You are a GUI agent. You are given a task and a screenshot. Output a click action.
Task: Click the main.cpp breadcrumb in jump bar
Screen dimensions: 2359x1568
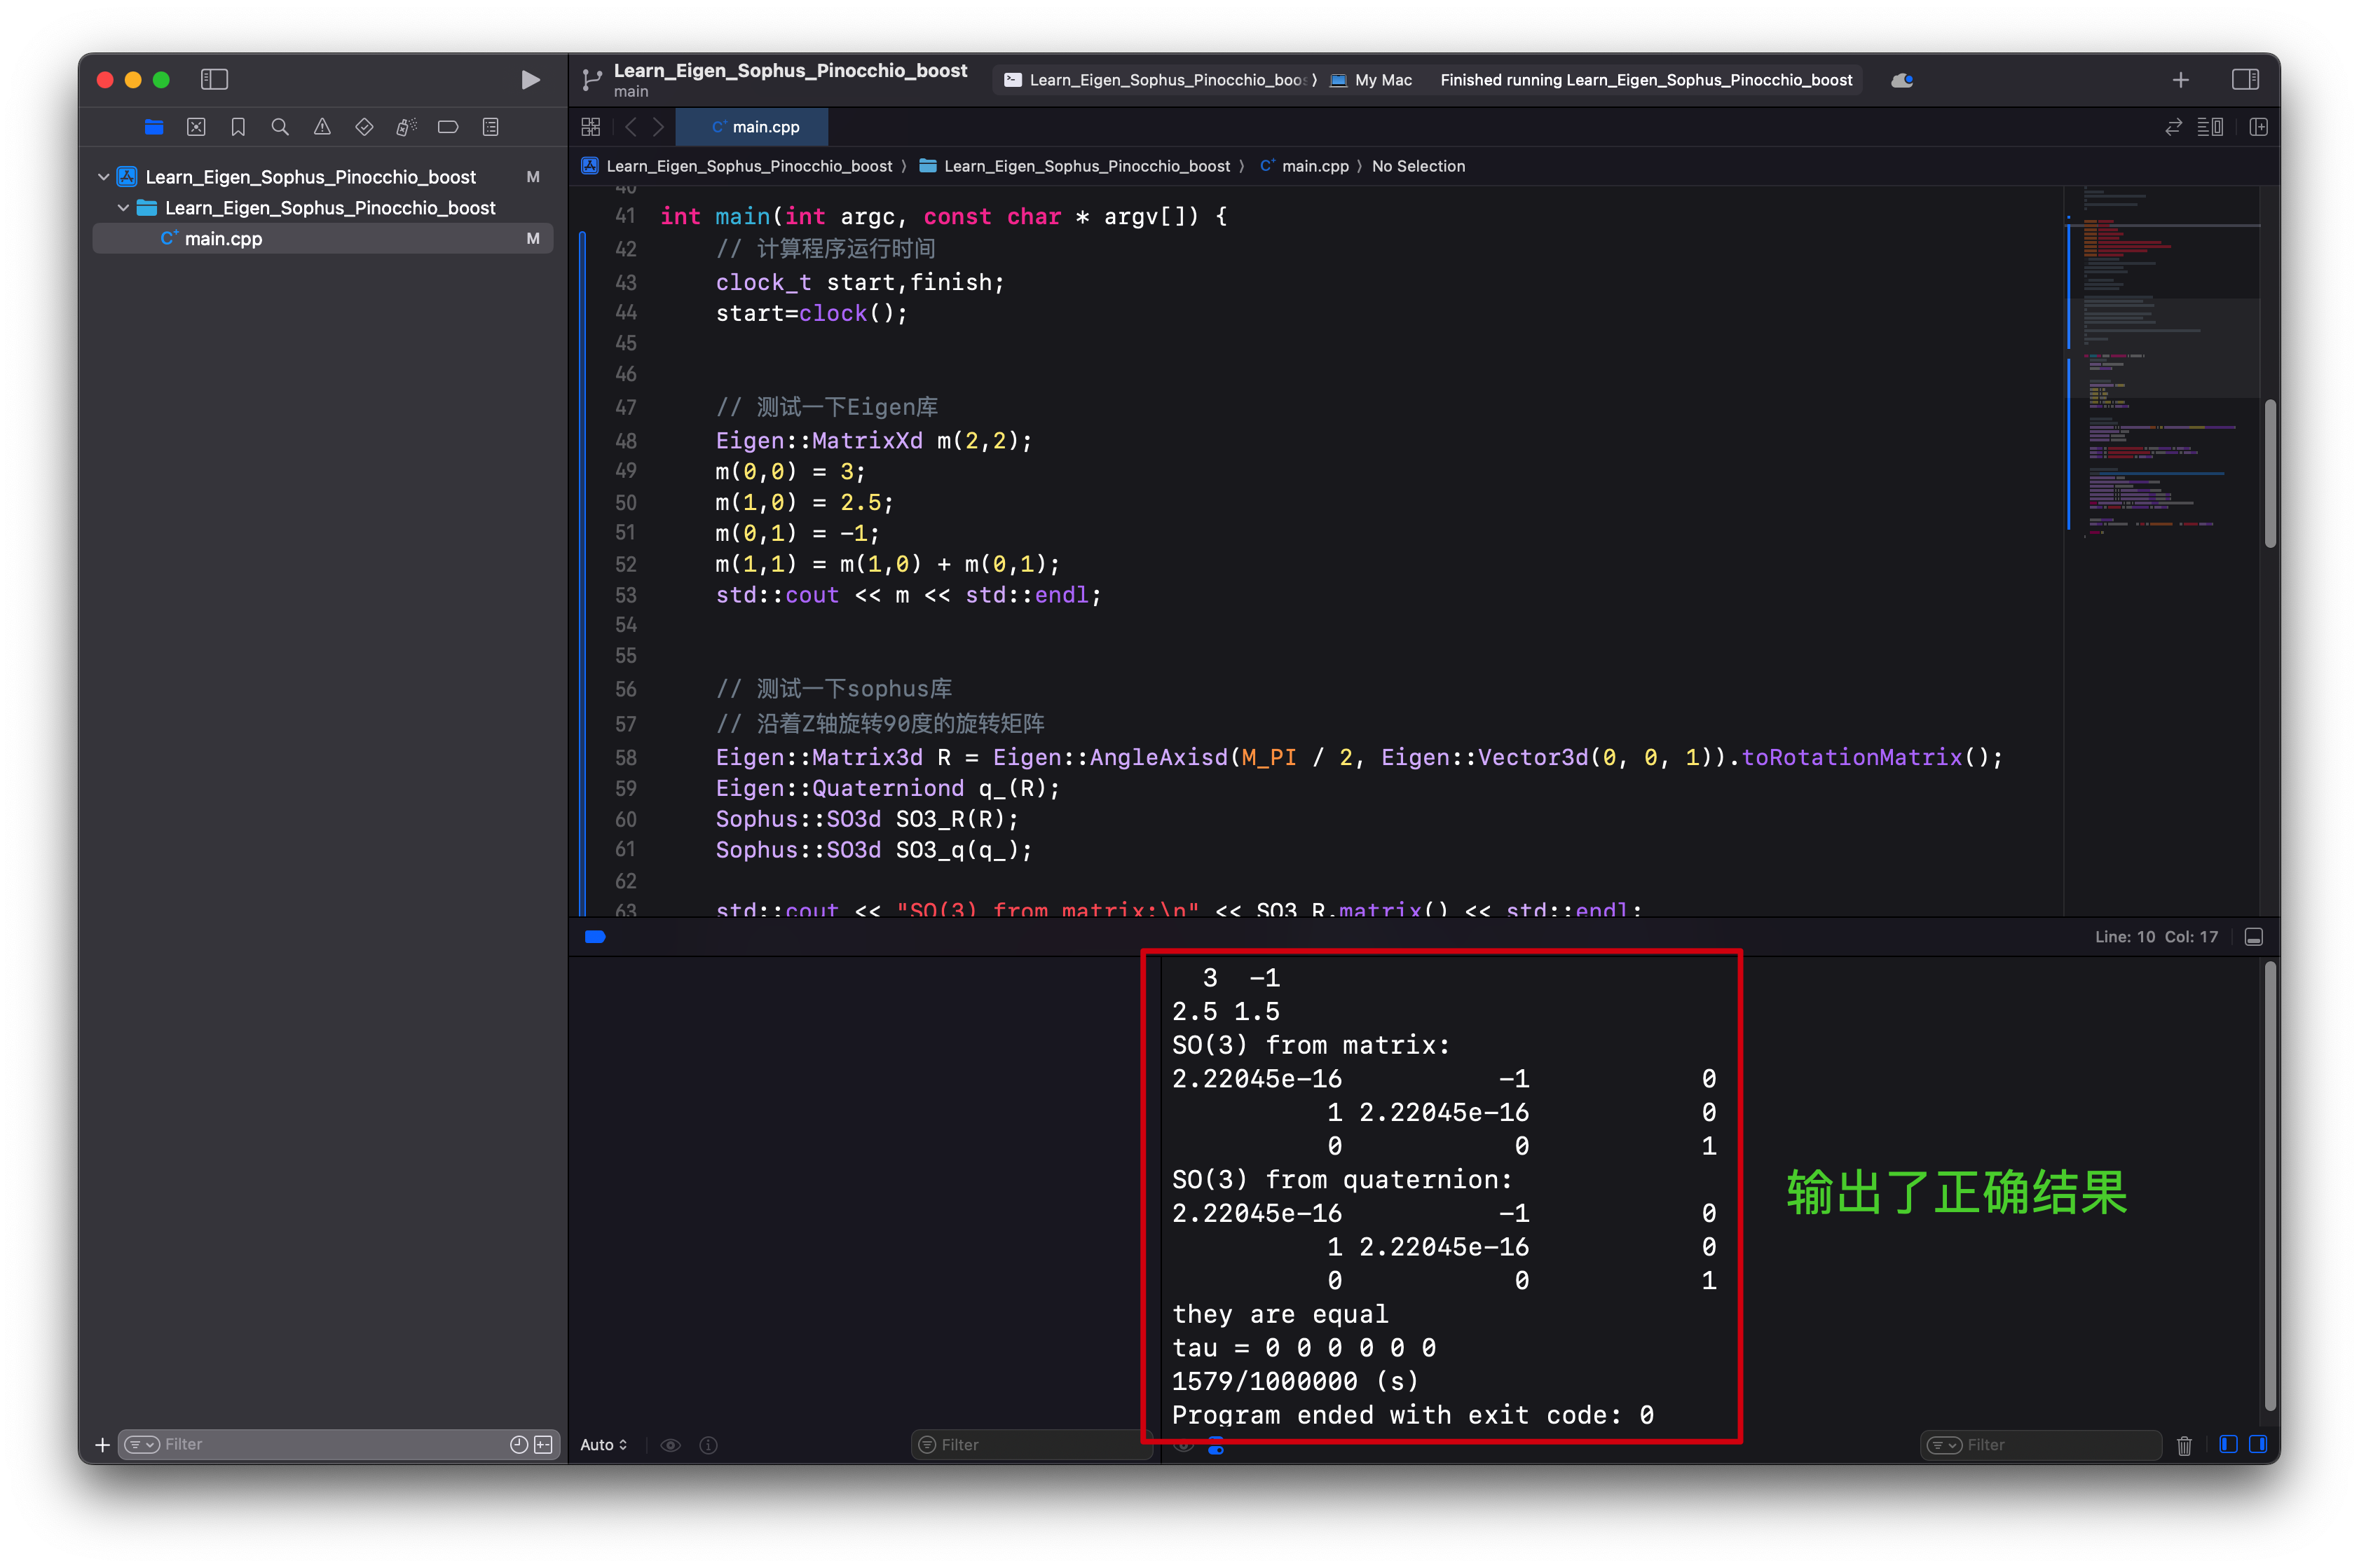click(1304, 166)
